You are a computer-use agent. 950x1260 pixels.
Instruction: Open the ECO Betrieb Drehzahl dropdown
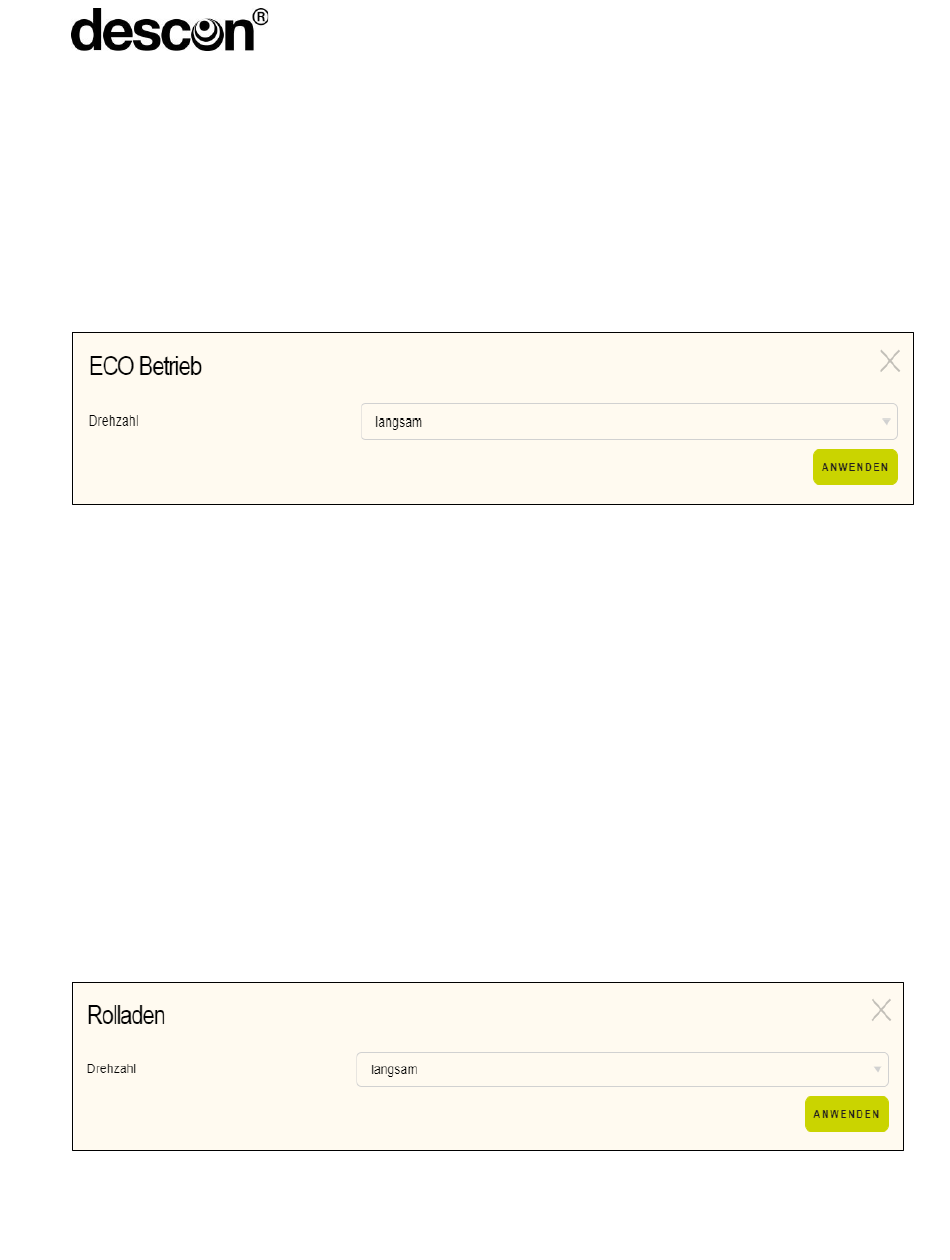[629, 421]
